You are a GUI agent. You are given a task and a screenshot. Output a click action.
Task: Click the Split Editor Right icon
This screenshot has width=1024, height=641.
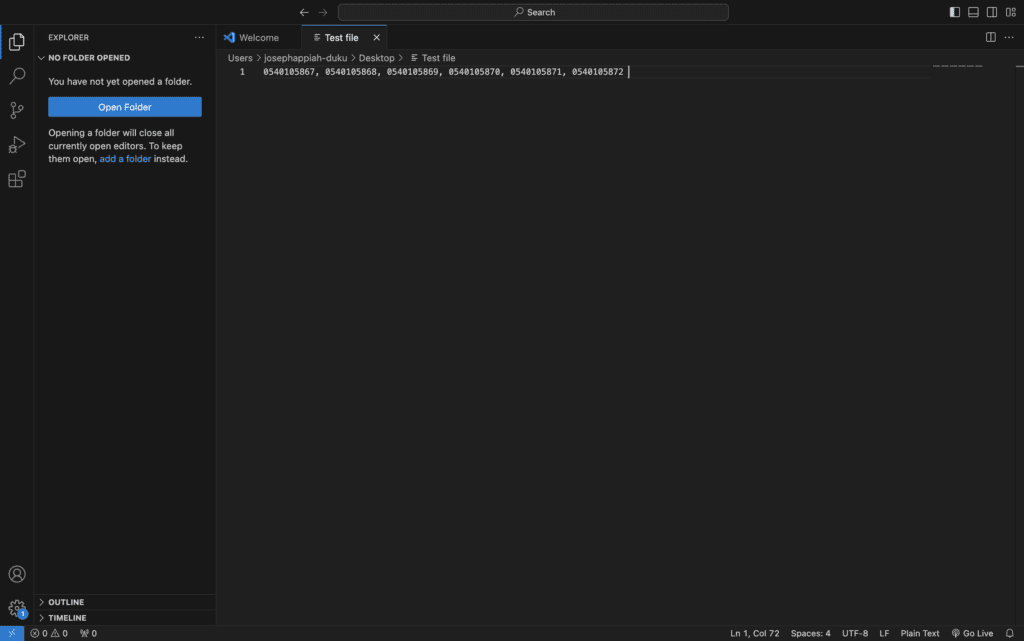click(990, 37)
